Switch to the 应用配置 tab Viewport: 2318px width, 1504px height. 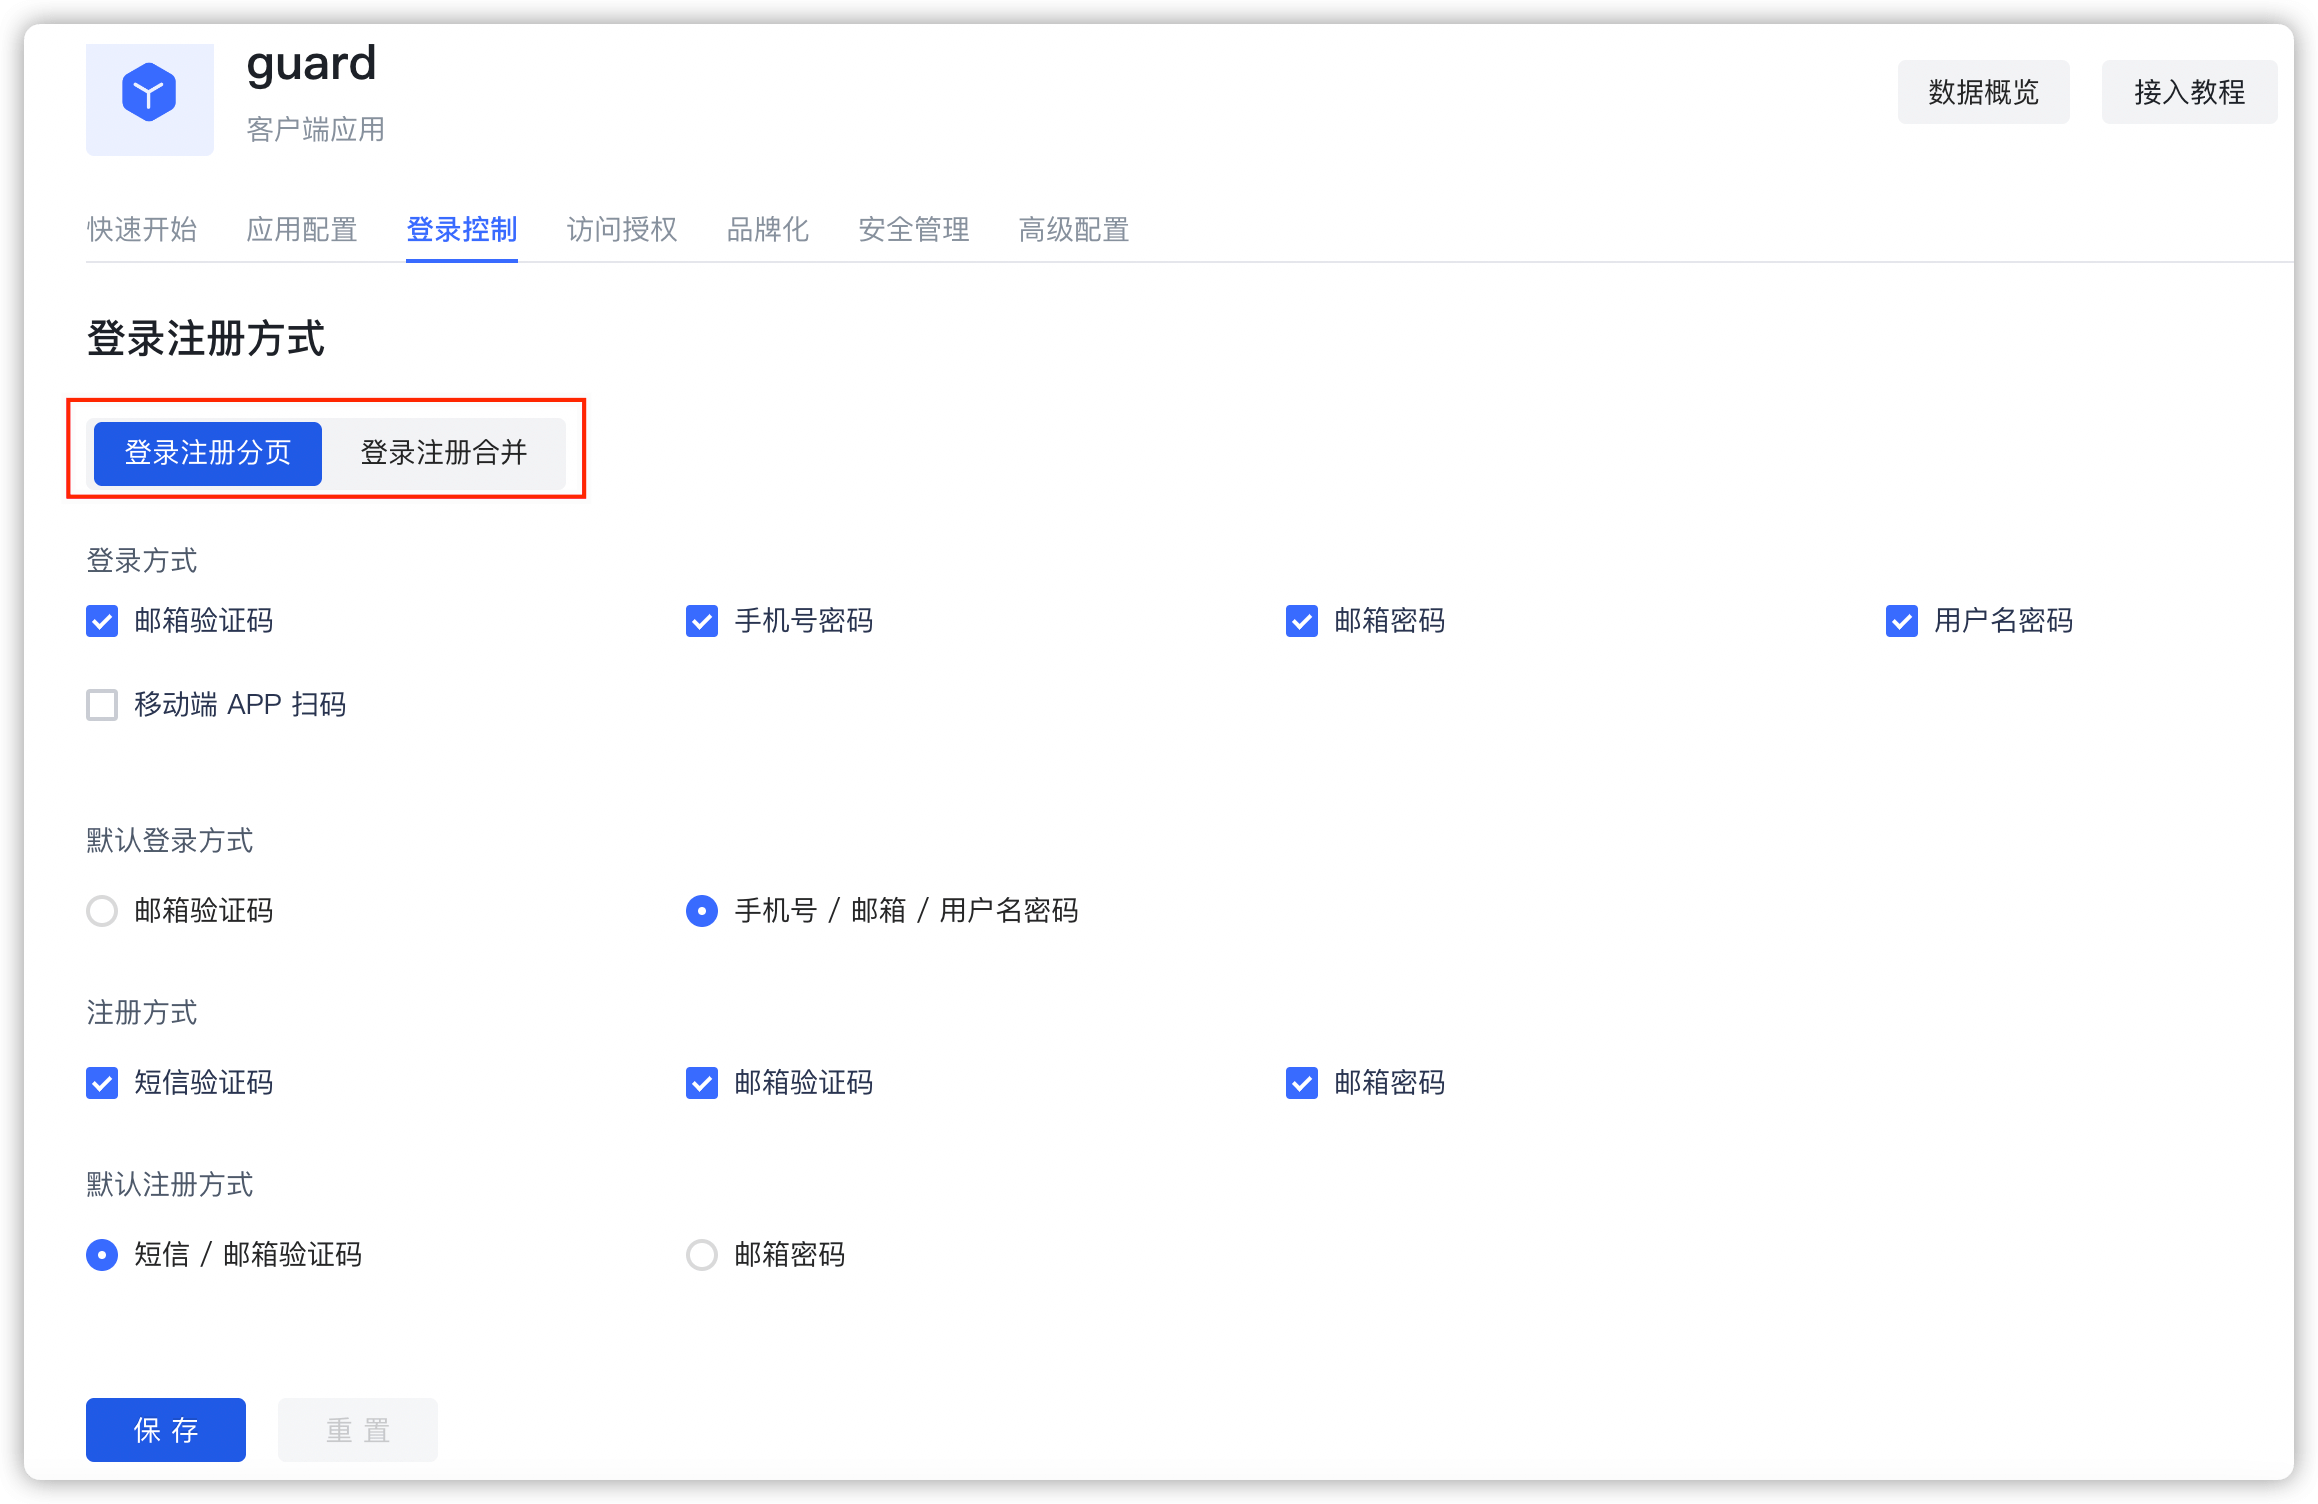302,230
